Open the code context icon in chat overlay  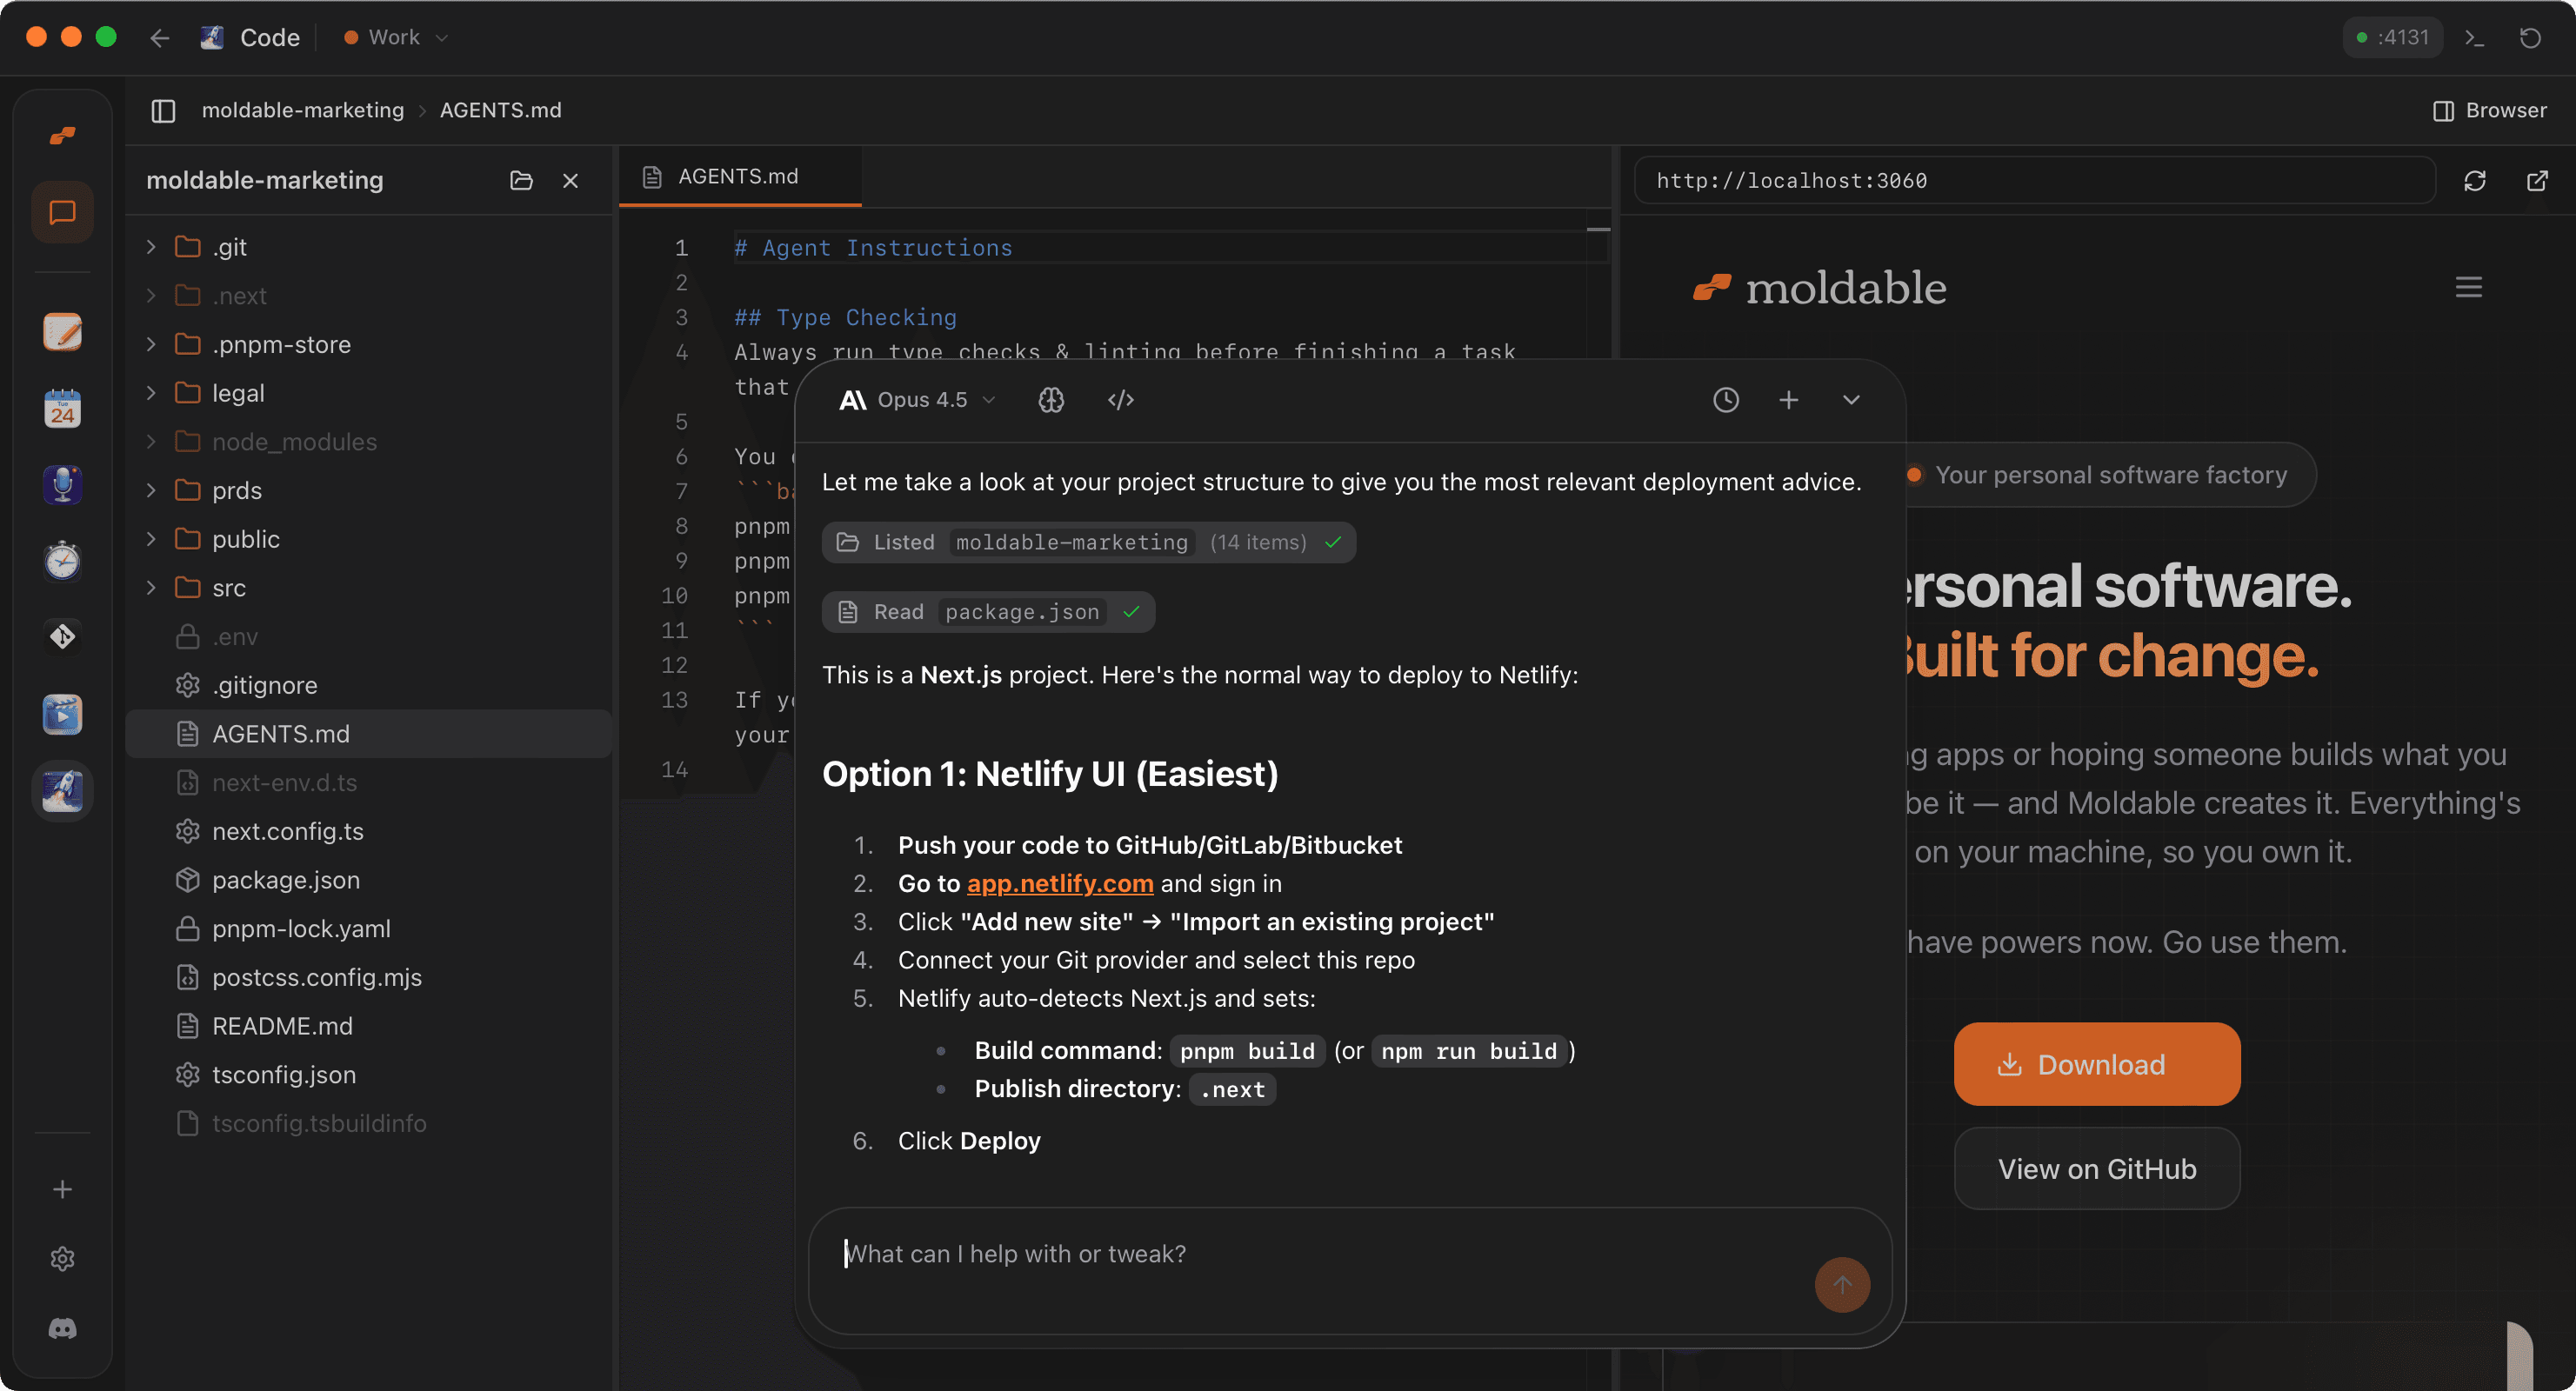[1119, 399]
